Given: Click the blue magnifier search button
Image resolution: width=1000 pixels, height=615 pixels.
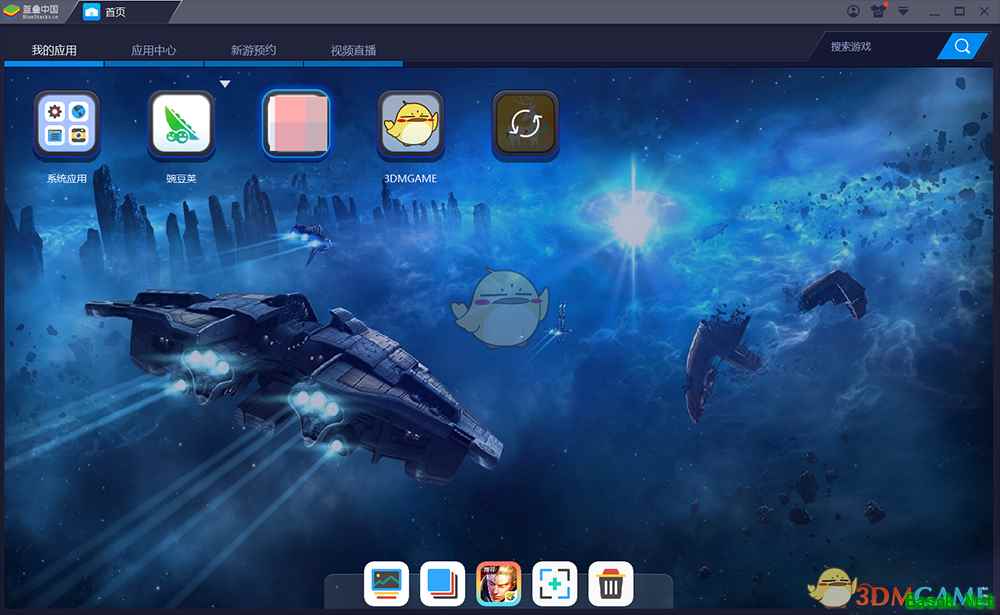Looking at the screenshot, I should [x=962, y=46].
